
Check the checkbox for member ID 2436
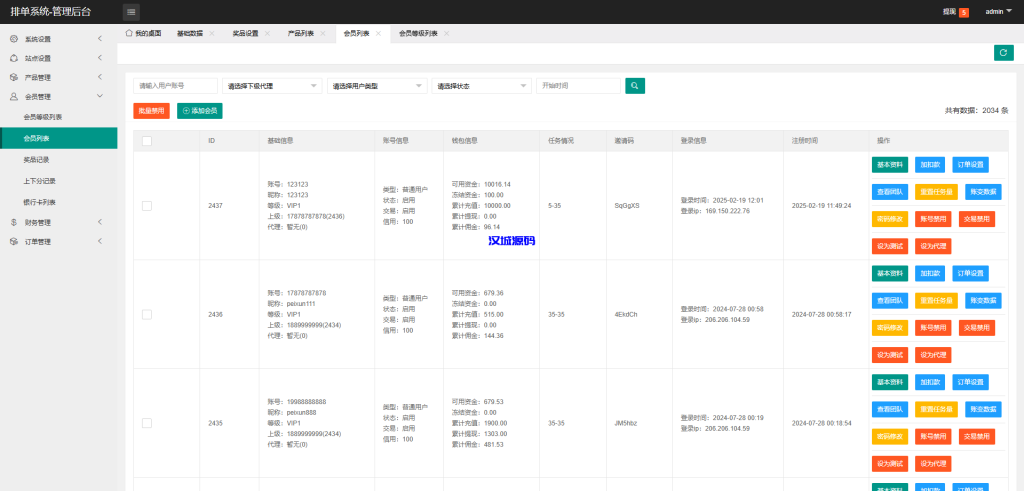pos(147,314)
